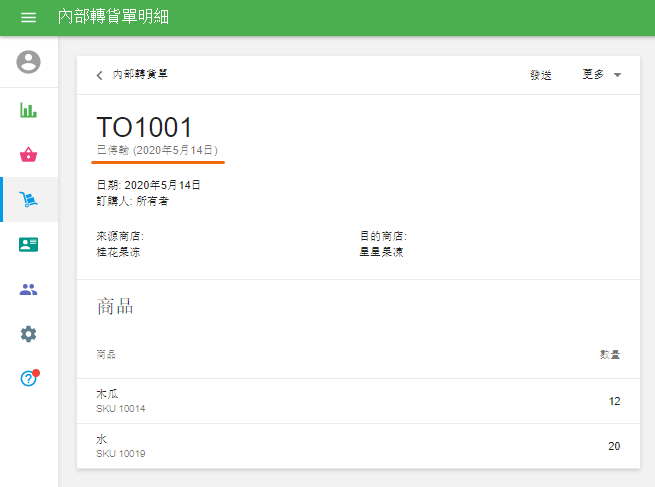
Task: Click the help question mark icon
Action: 29,379
